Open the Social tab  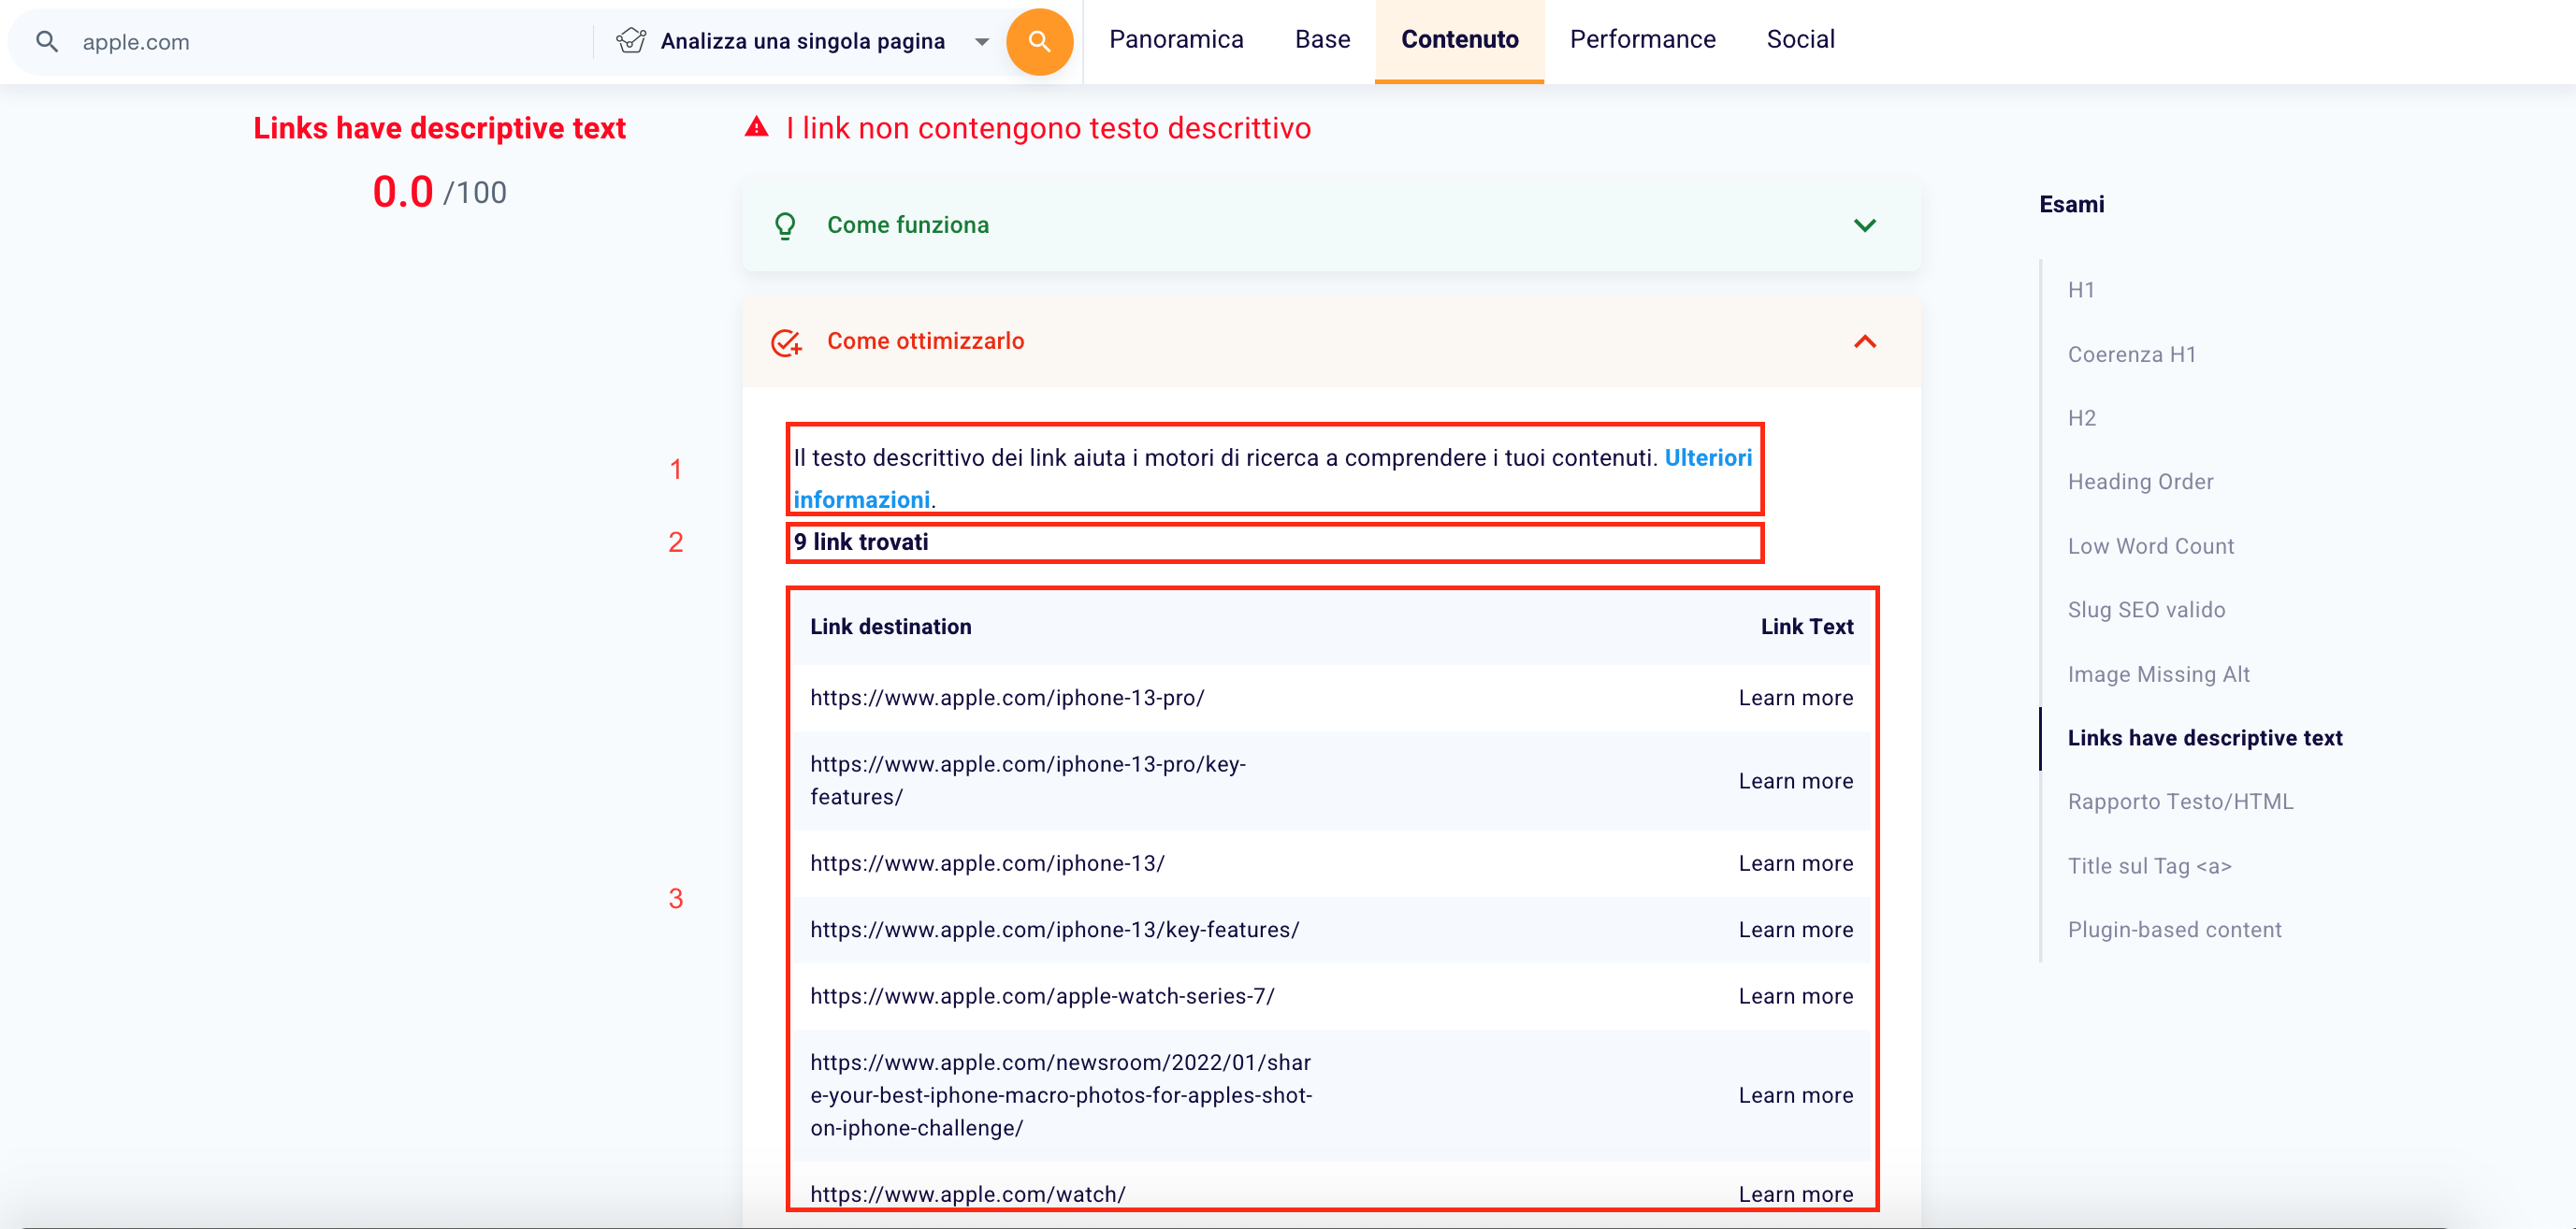[1800, 40]
